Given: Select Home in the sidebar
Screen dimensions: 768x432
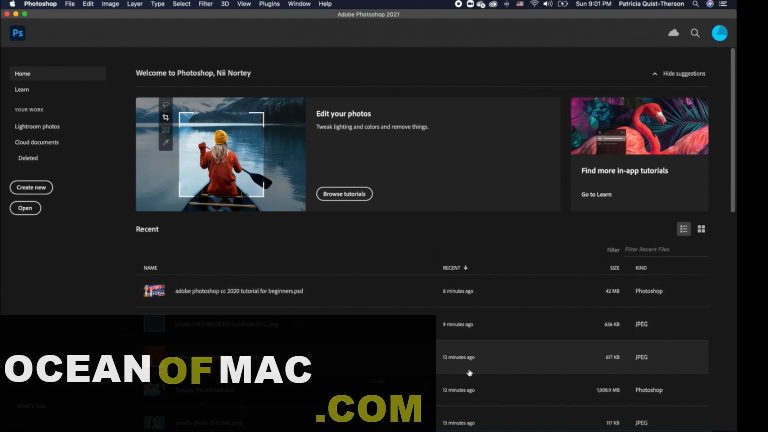Looking at the screenshot, I should (58, 73).
